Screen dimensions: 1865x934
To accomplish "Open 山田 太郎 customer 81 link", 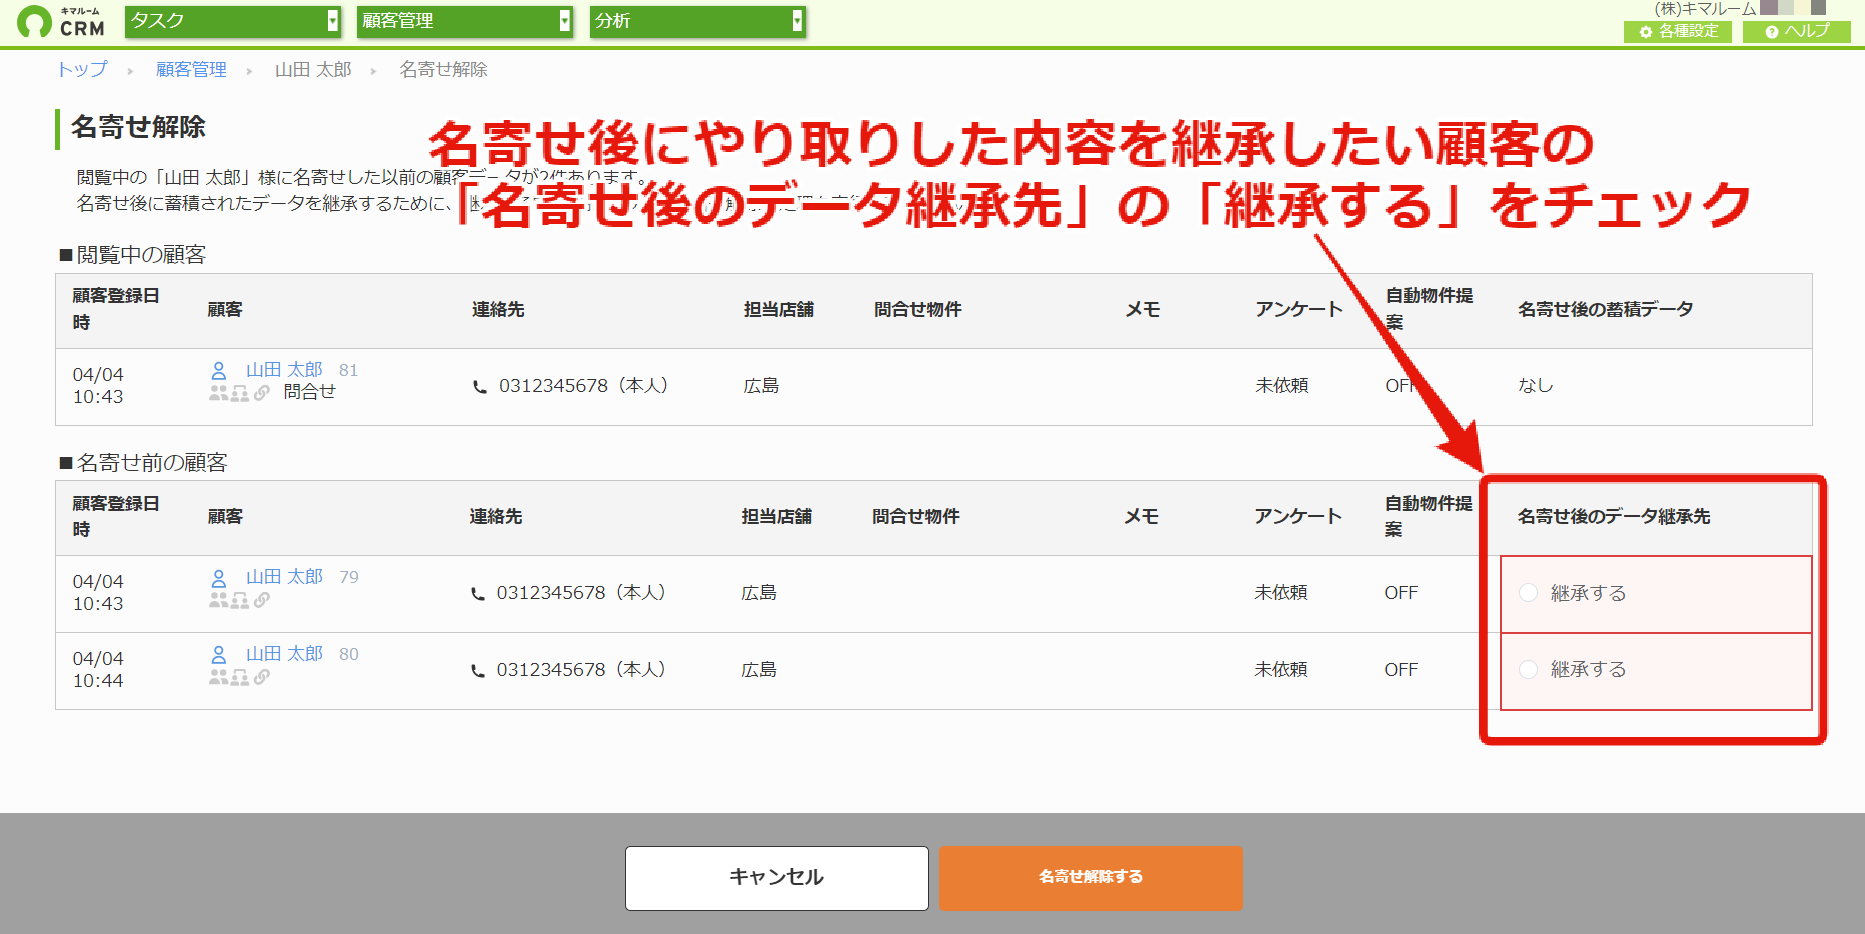I will tap(284, 370).
